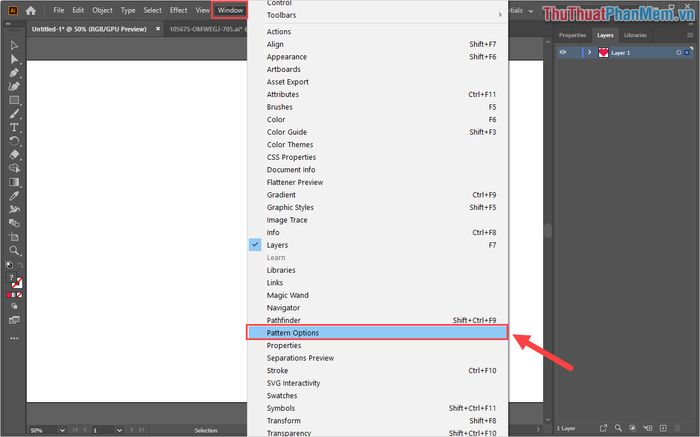This screenshot has height=437, width=700.
Task: Hide Layer 1 using the eye icon
Action: [563, 52]
